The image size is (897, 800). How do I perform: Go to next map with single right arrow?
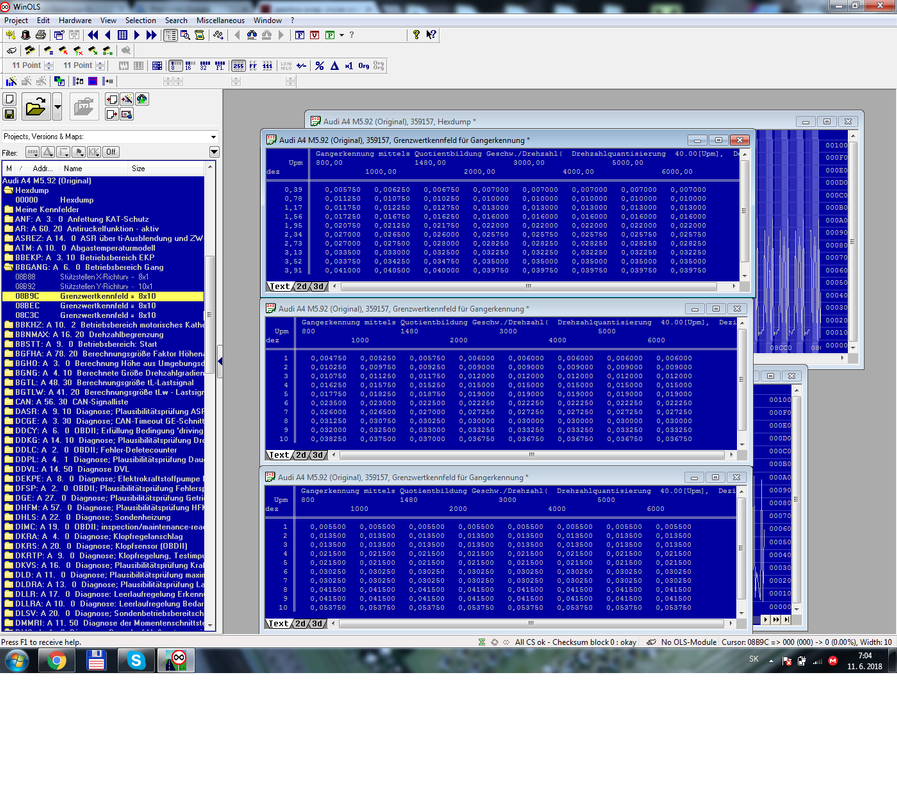[137, 35]
